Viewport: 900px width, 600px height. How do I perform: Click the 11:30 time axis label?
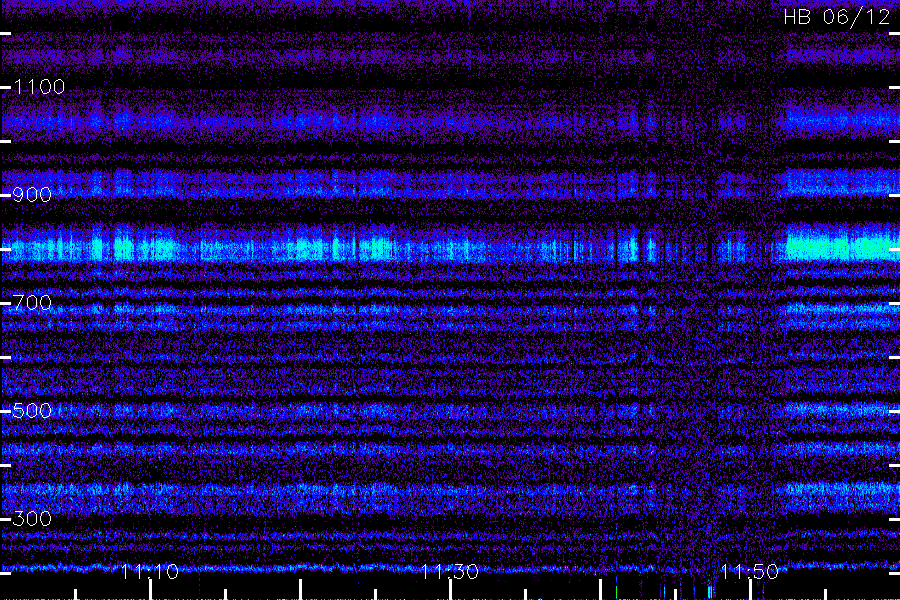tap(449, 571)
